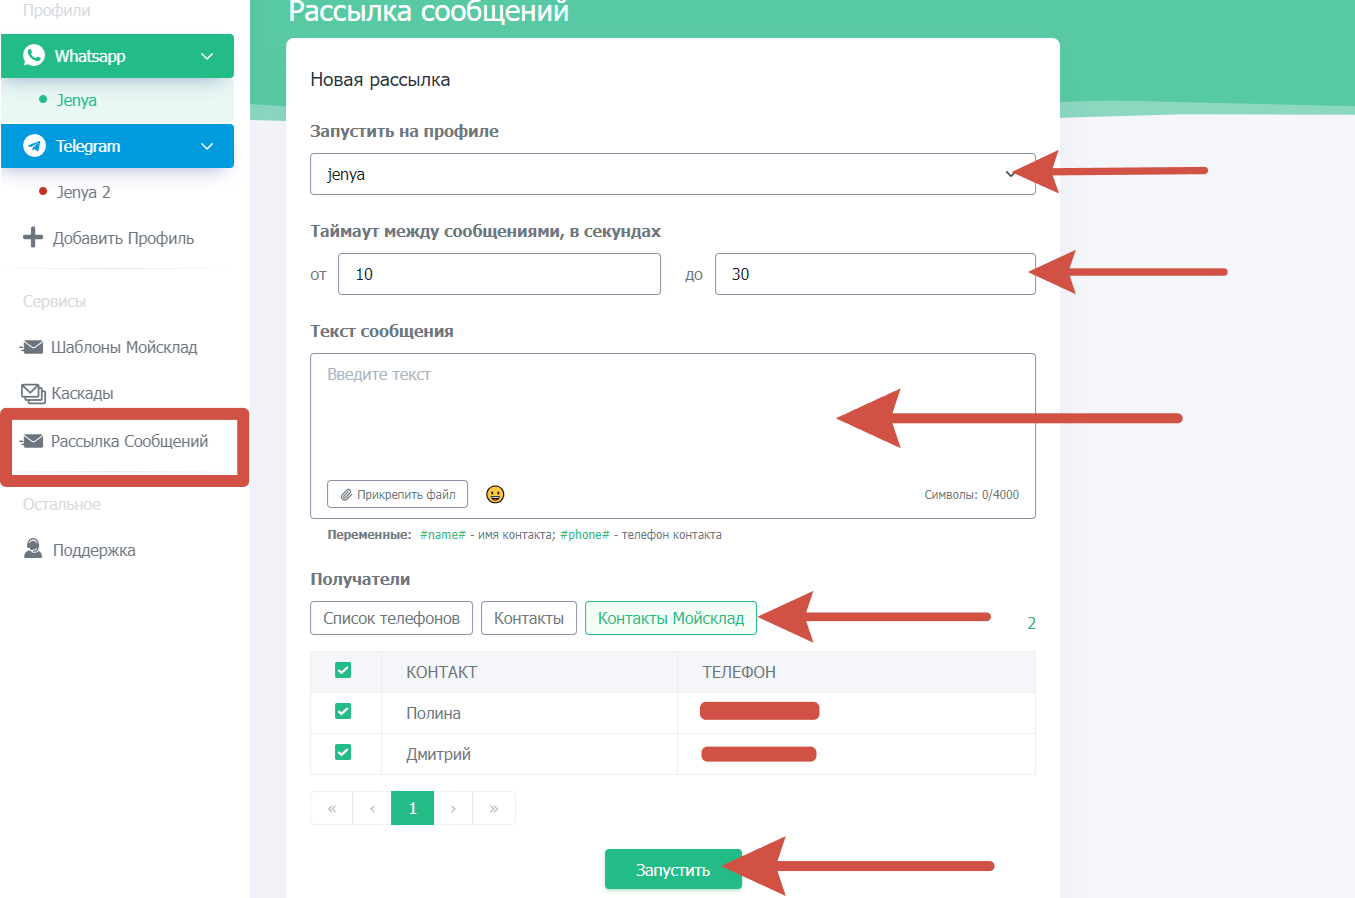The height and width of the screenshot is (898, 1355).
Task: Collapse the Telegram profiles chevron
Action: (x=207, y=146)
